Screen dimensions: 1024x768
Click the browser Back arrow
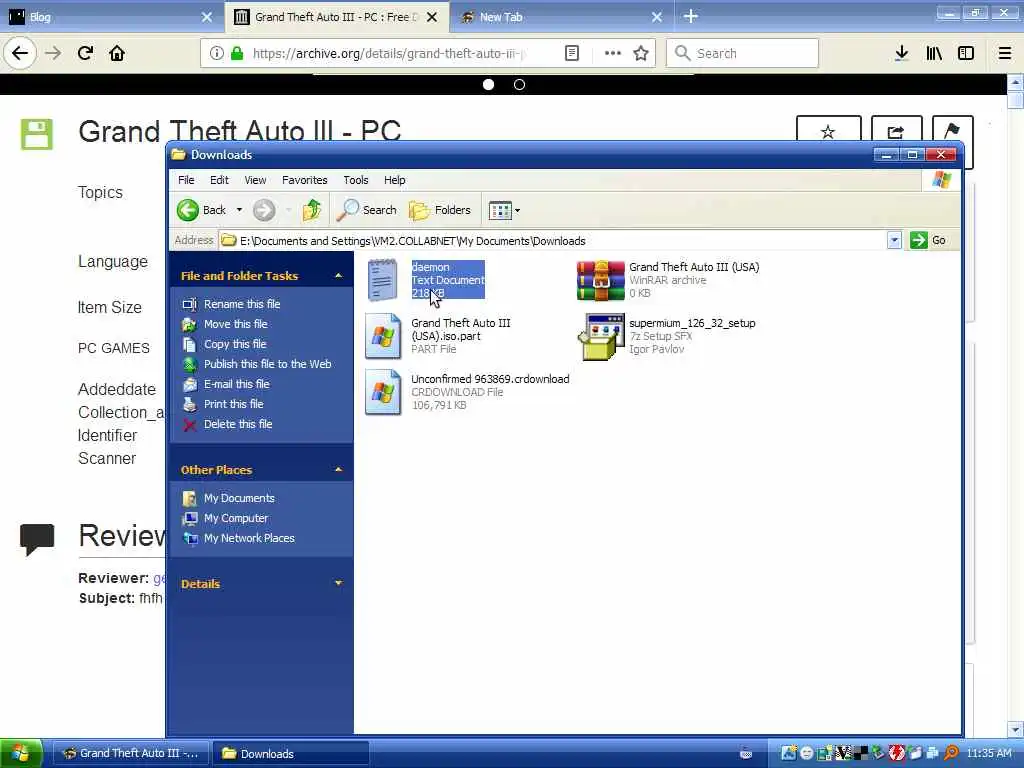point(20,53)
